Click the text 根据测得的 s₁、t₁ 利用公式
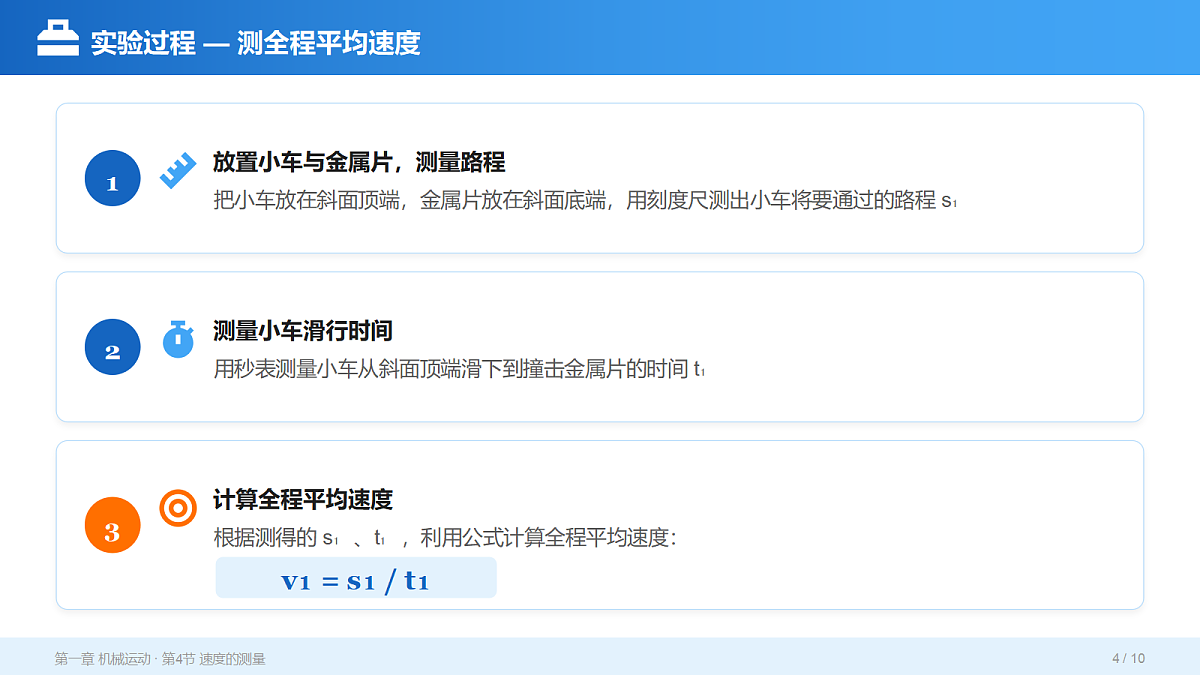This screenshot has width=1200, height=675. 446,538
